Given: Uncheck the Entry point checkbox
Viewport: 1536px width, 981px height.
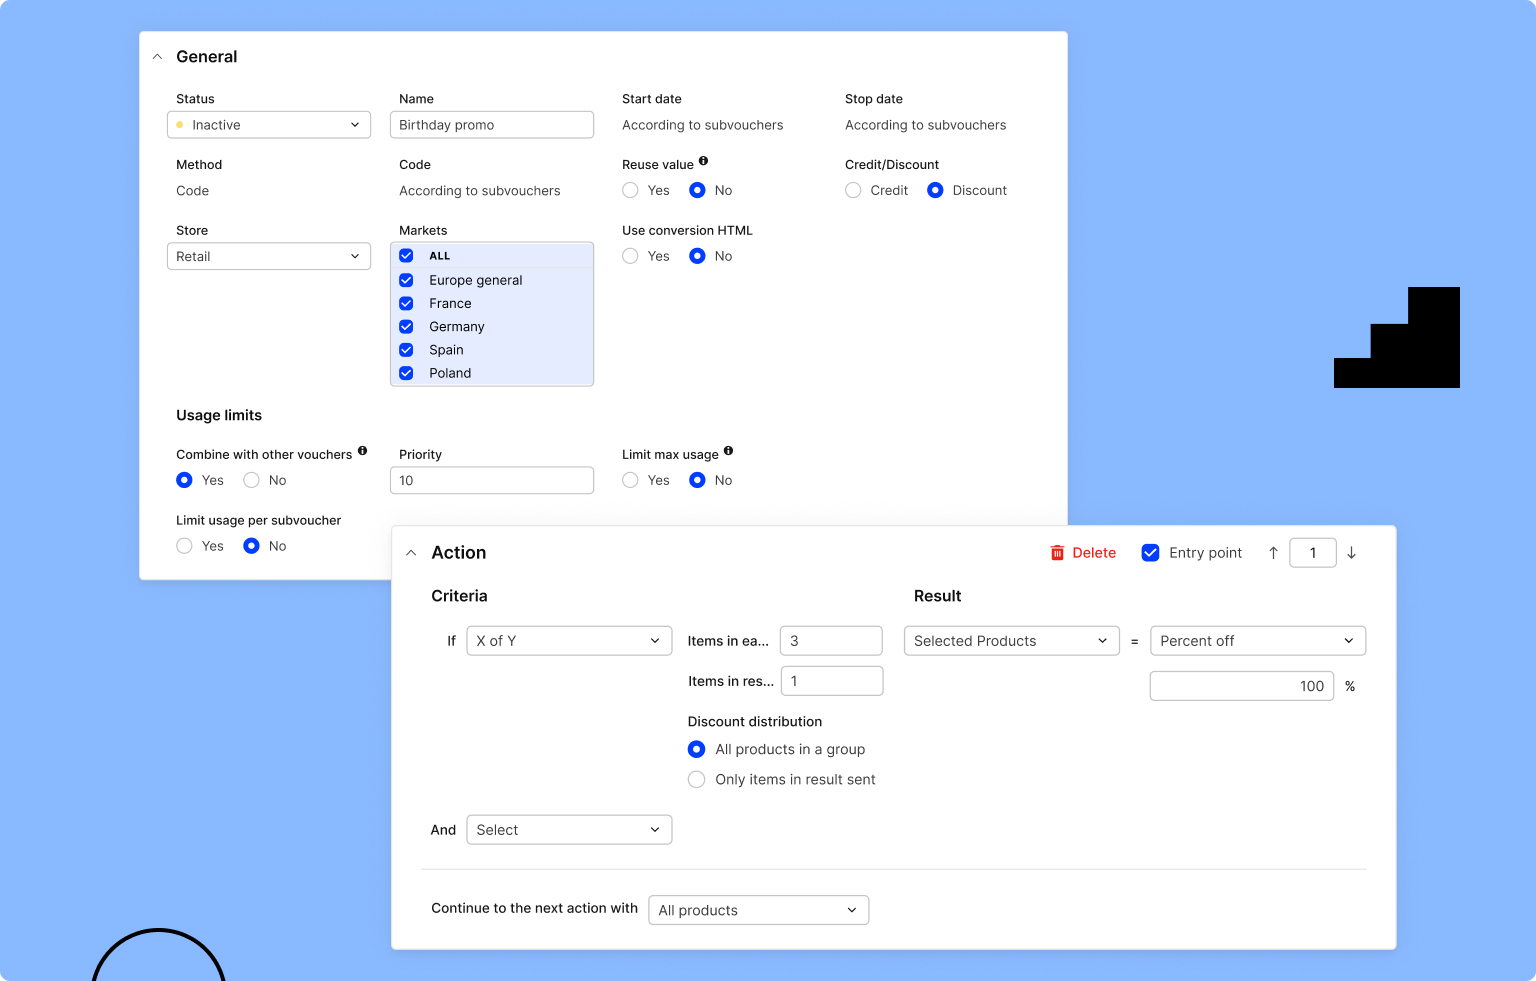Looking at the screenshot, I should click(1150, 553).
